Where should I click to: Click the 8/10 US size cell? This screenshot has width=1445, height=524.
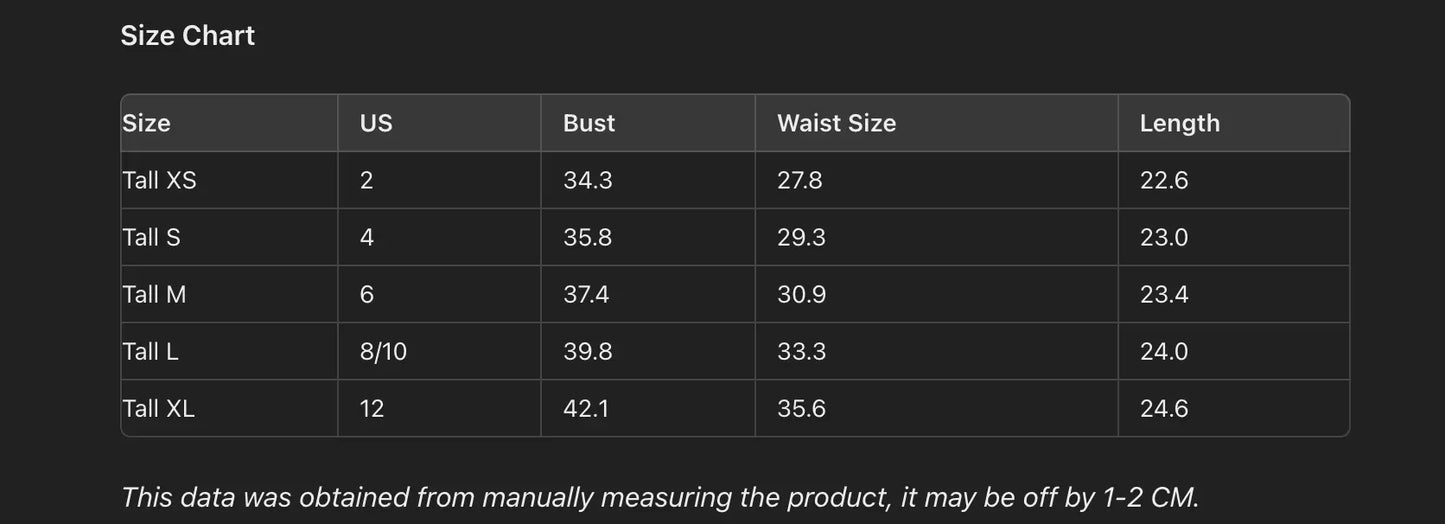point(383,351)
